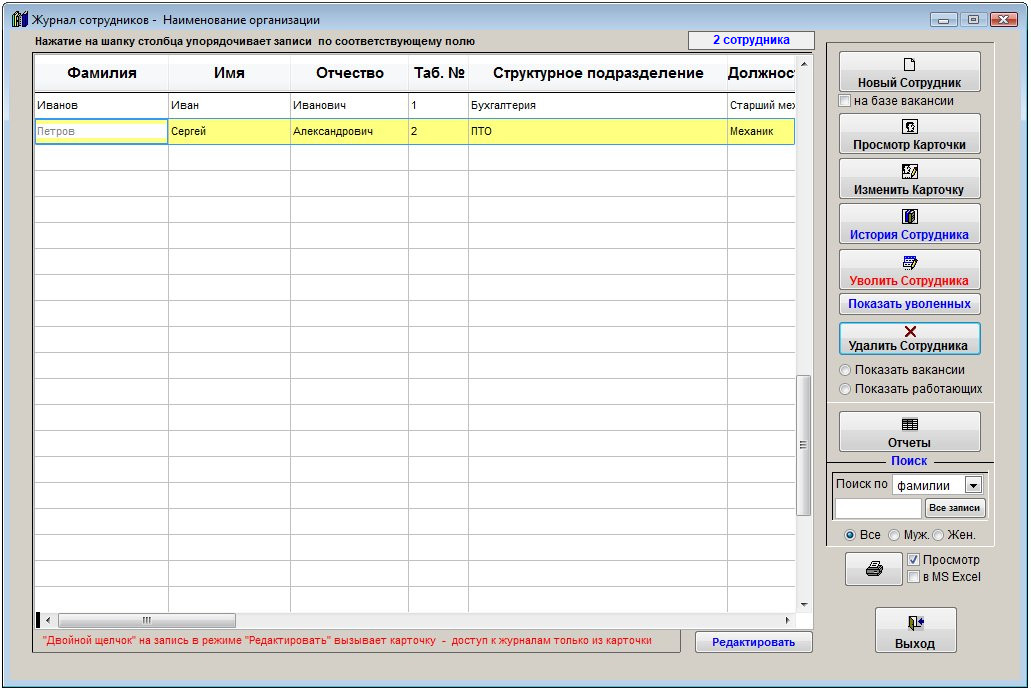The image size is (1031, 688).
Task: Sort by the 'Имя' column header
Action: (x=229, y=73)
